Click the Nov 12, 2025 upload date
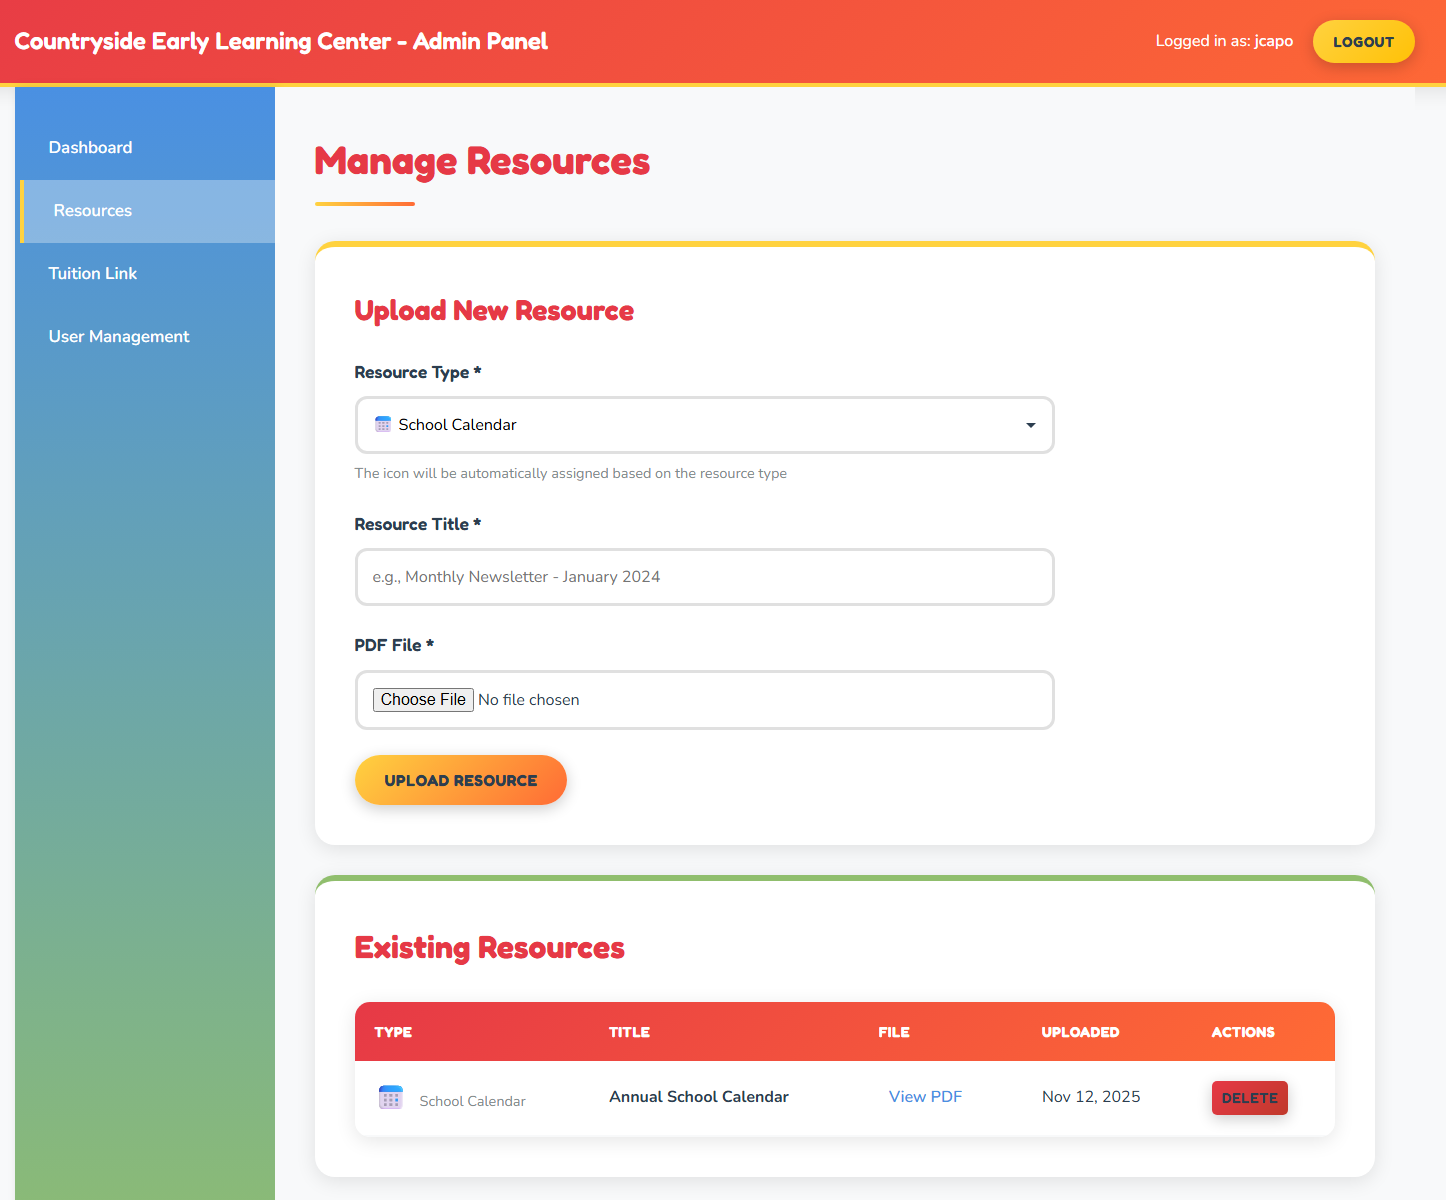 coord(1090,1096)
